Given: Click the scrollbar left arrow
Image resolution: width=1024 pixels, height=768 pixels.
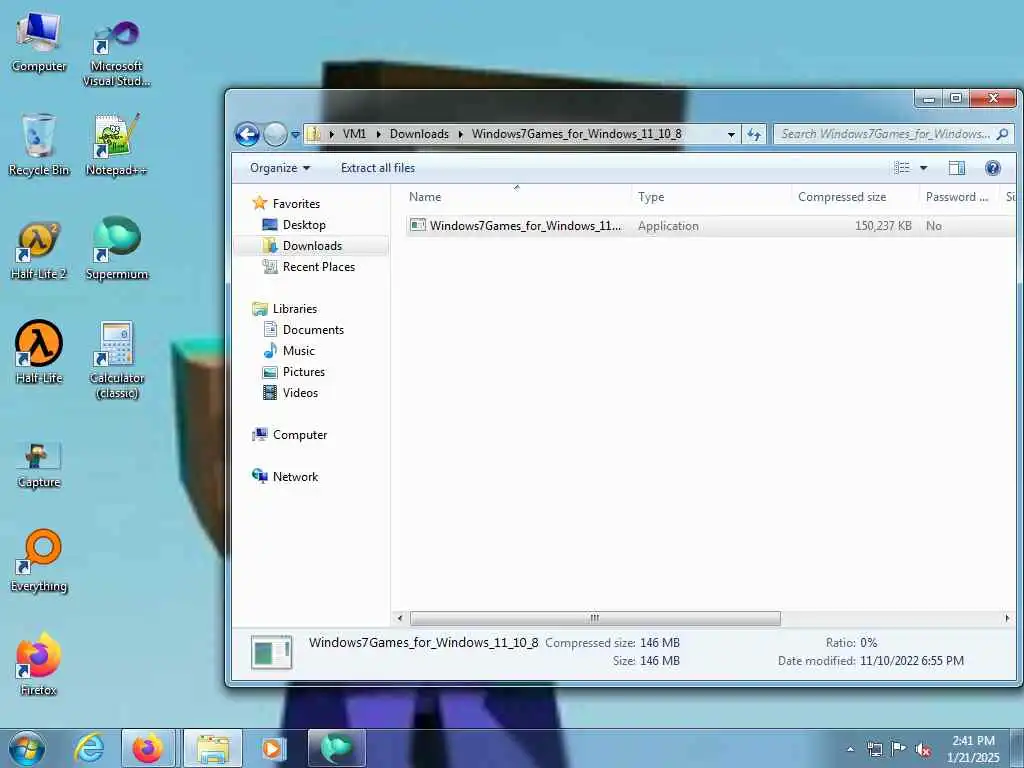Looking at the screenshot, I should pos(400,618).
